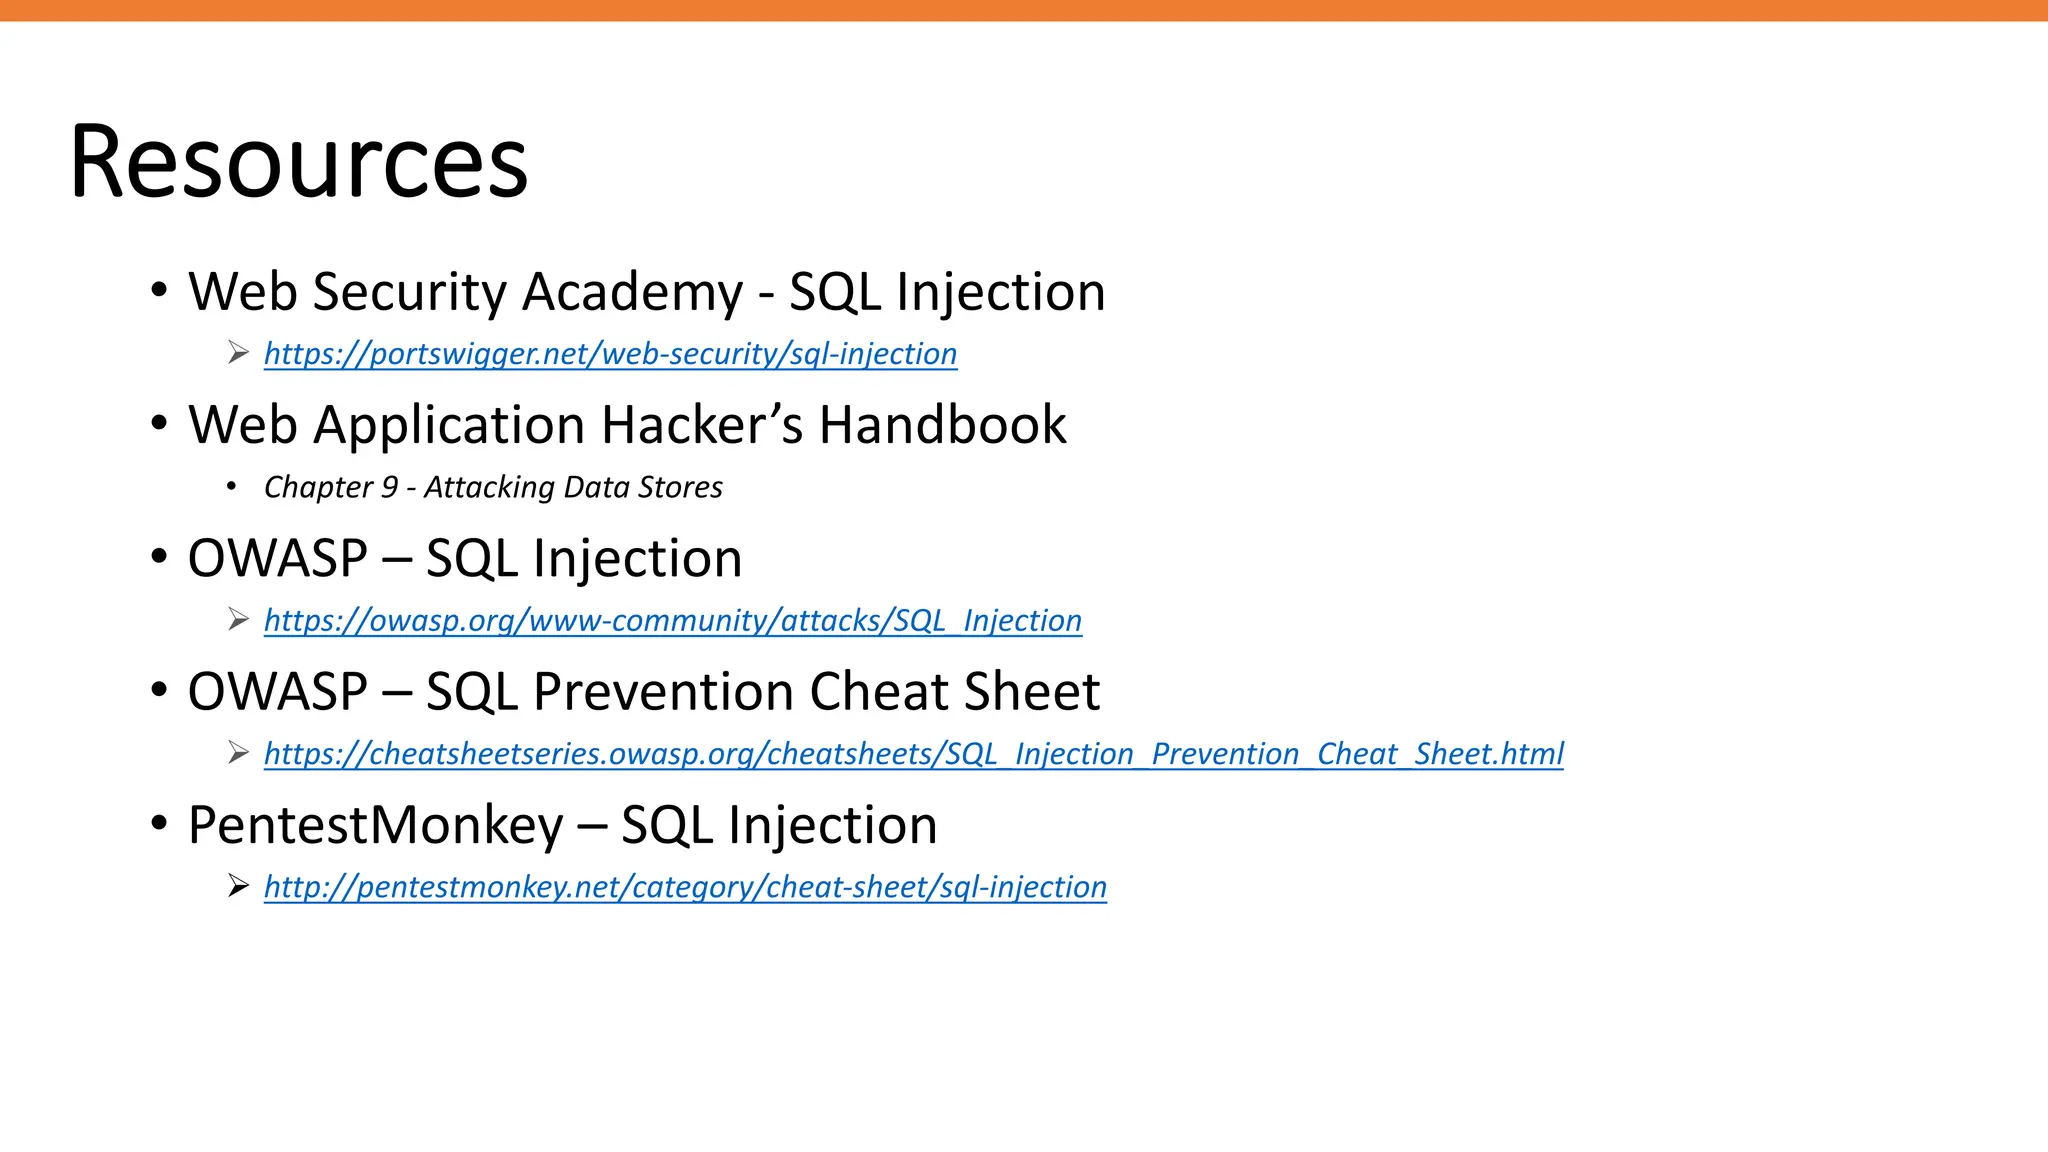This screenshot has width=2048, height=1152.
Task: Click the Chapter 9 - Attacking Data Stores text
Action: 493,487
